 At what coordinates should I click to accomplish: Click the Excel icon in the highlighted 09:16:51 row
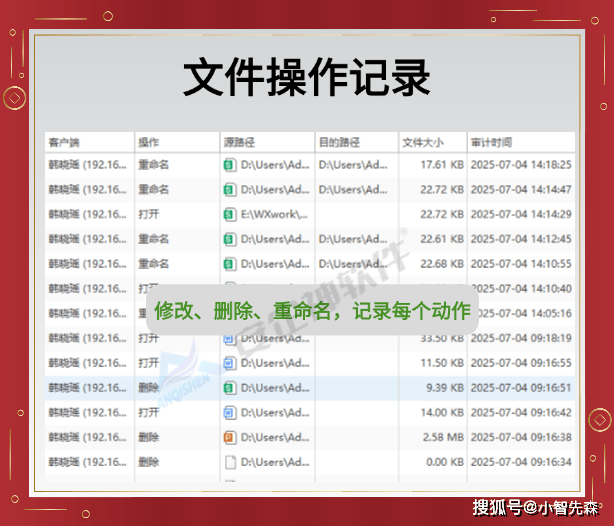point(229,387)
